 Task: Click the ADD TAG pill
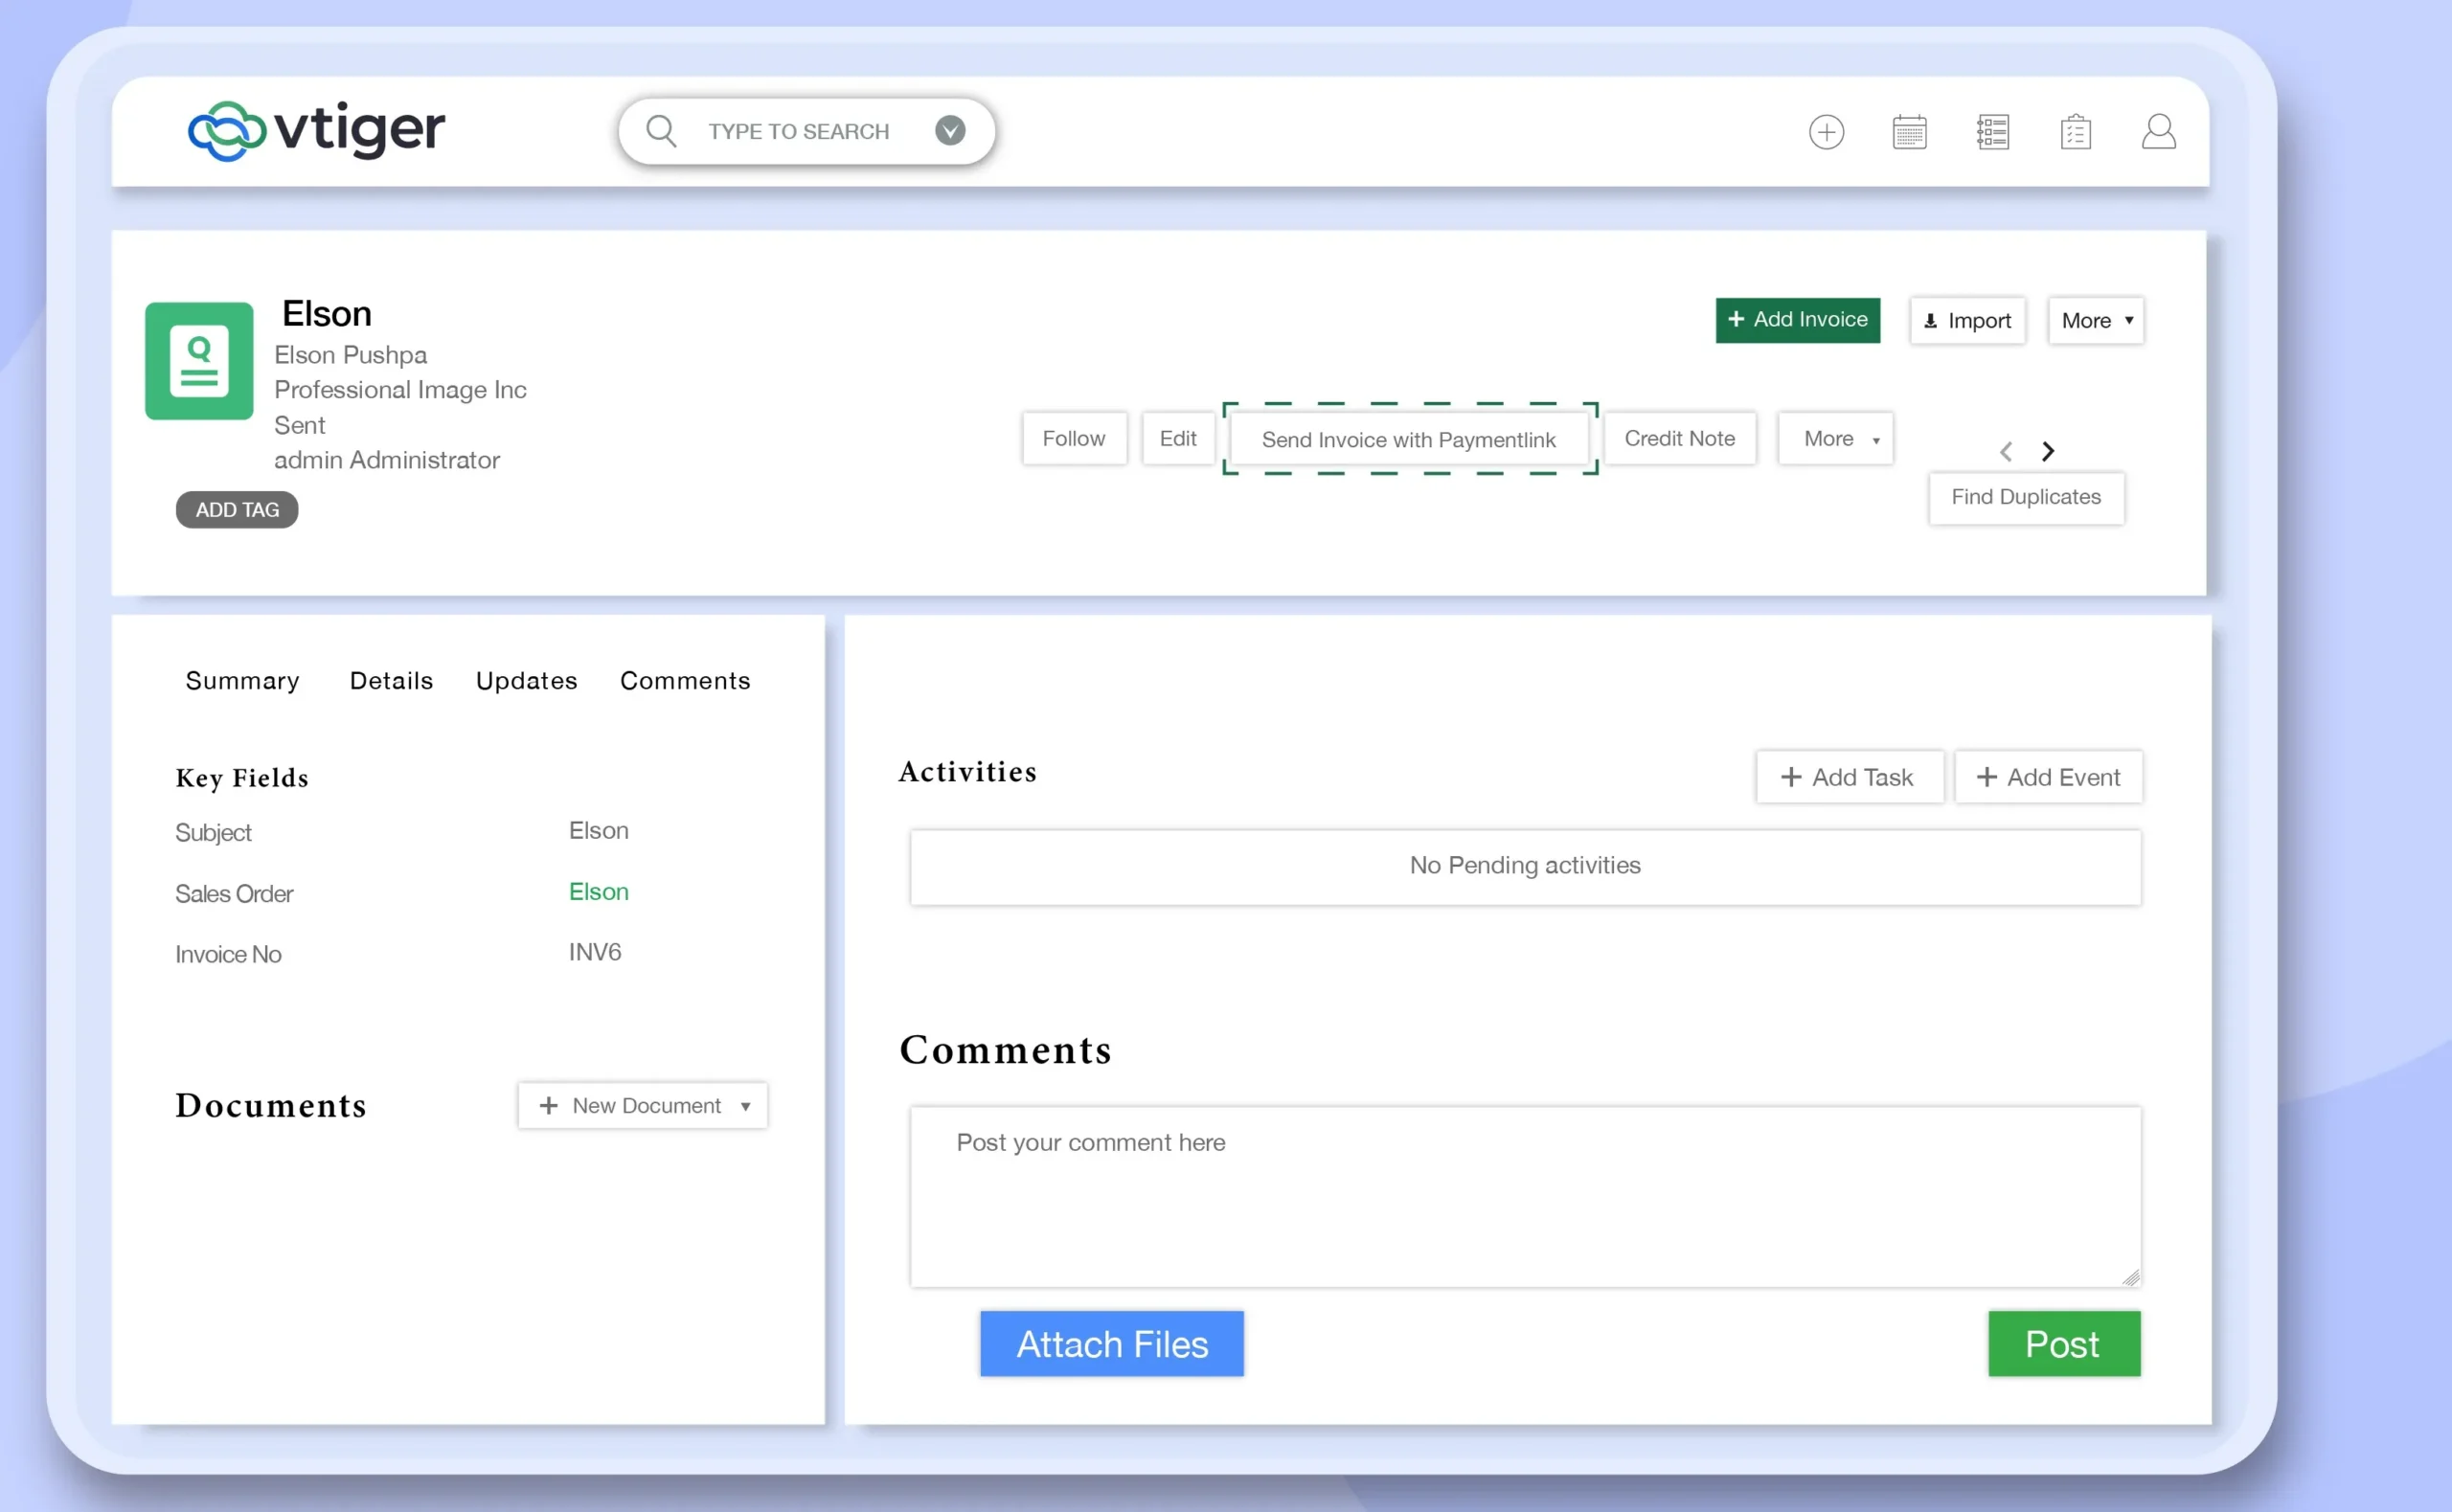point(237,510)
